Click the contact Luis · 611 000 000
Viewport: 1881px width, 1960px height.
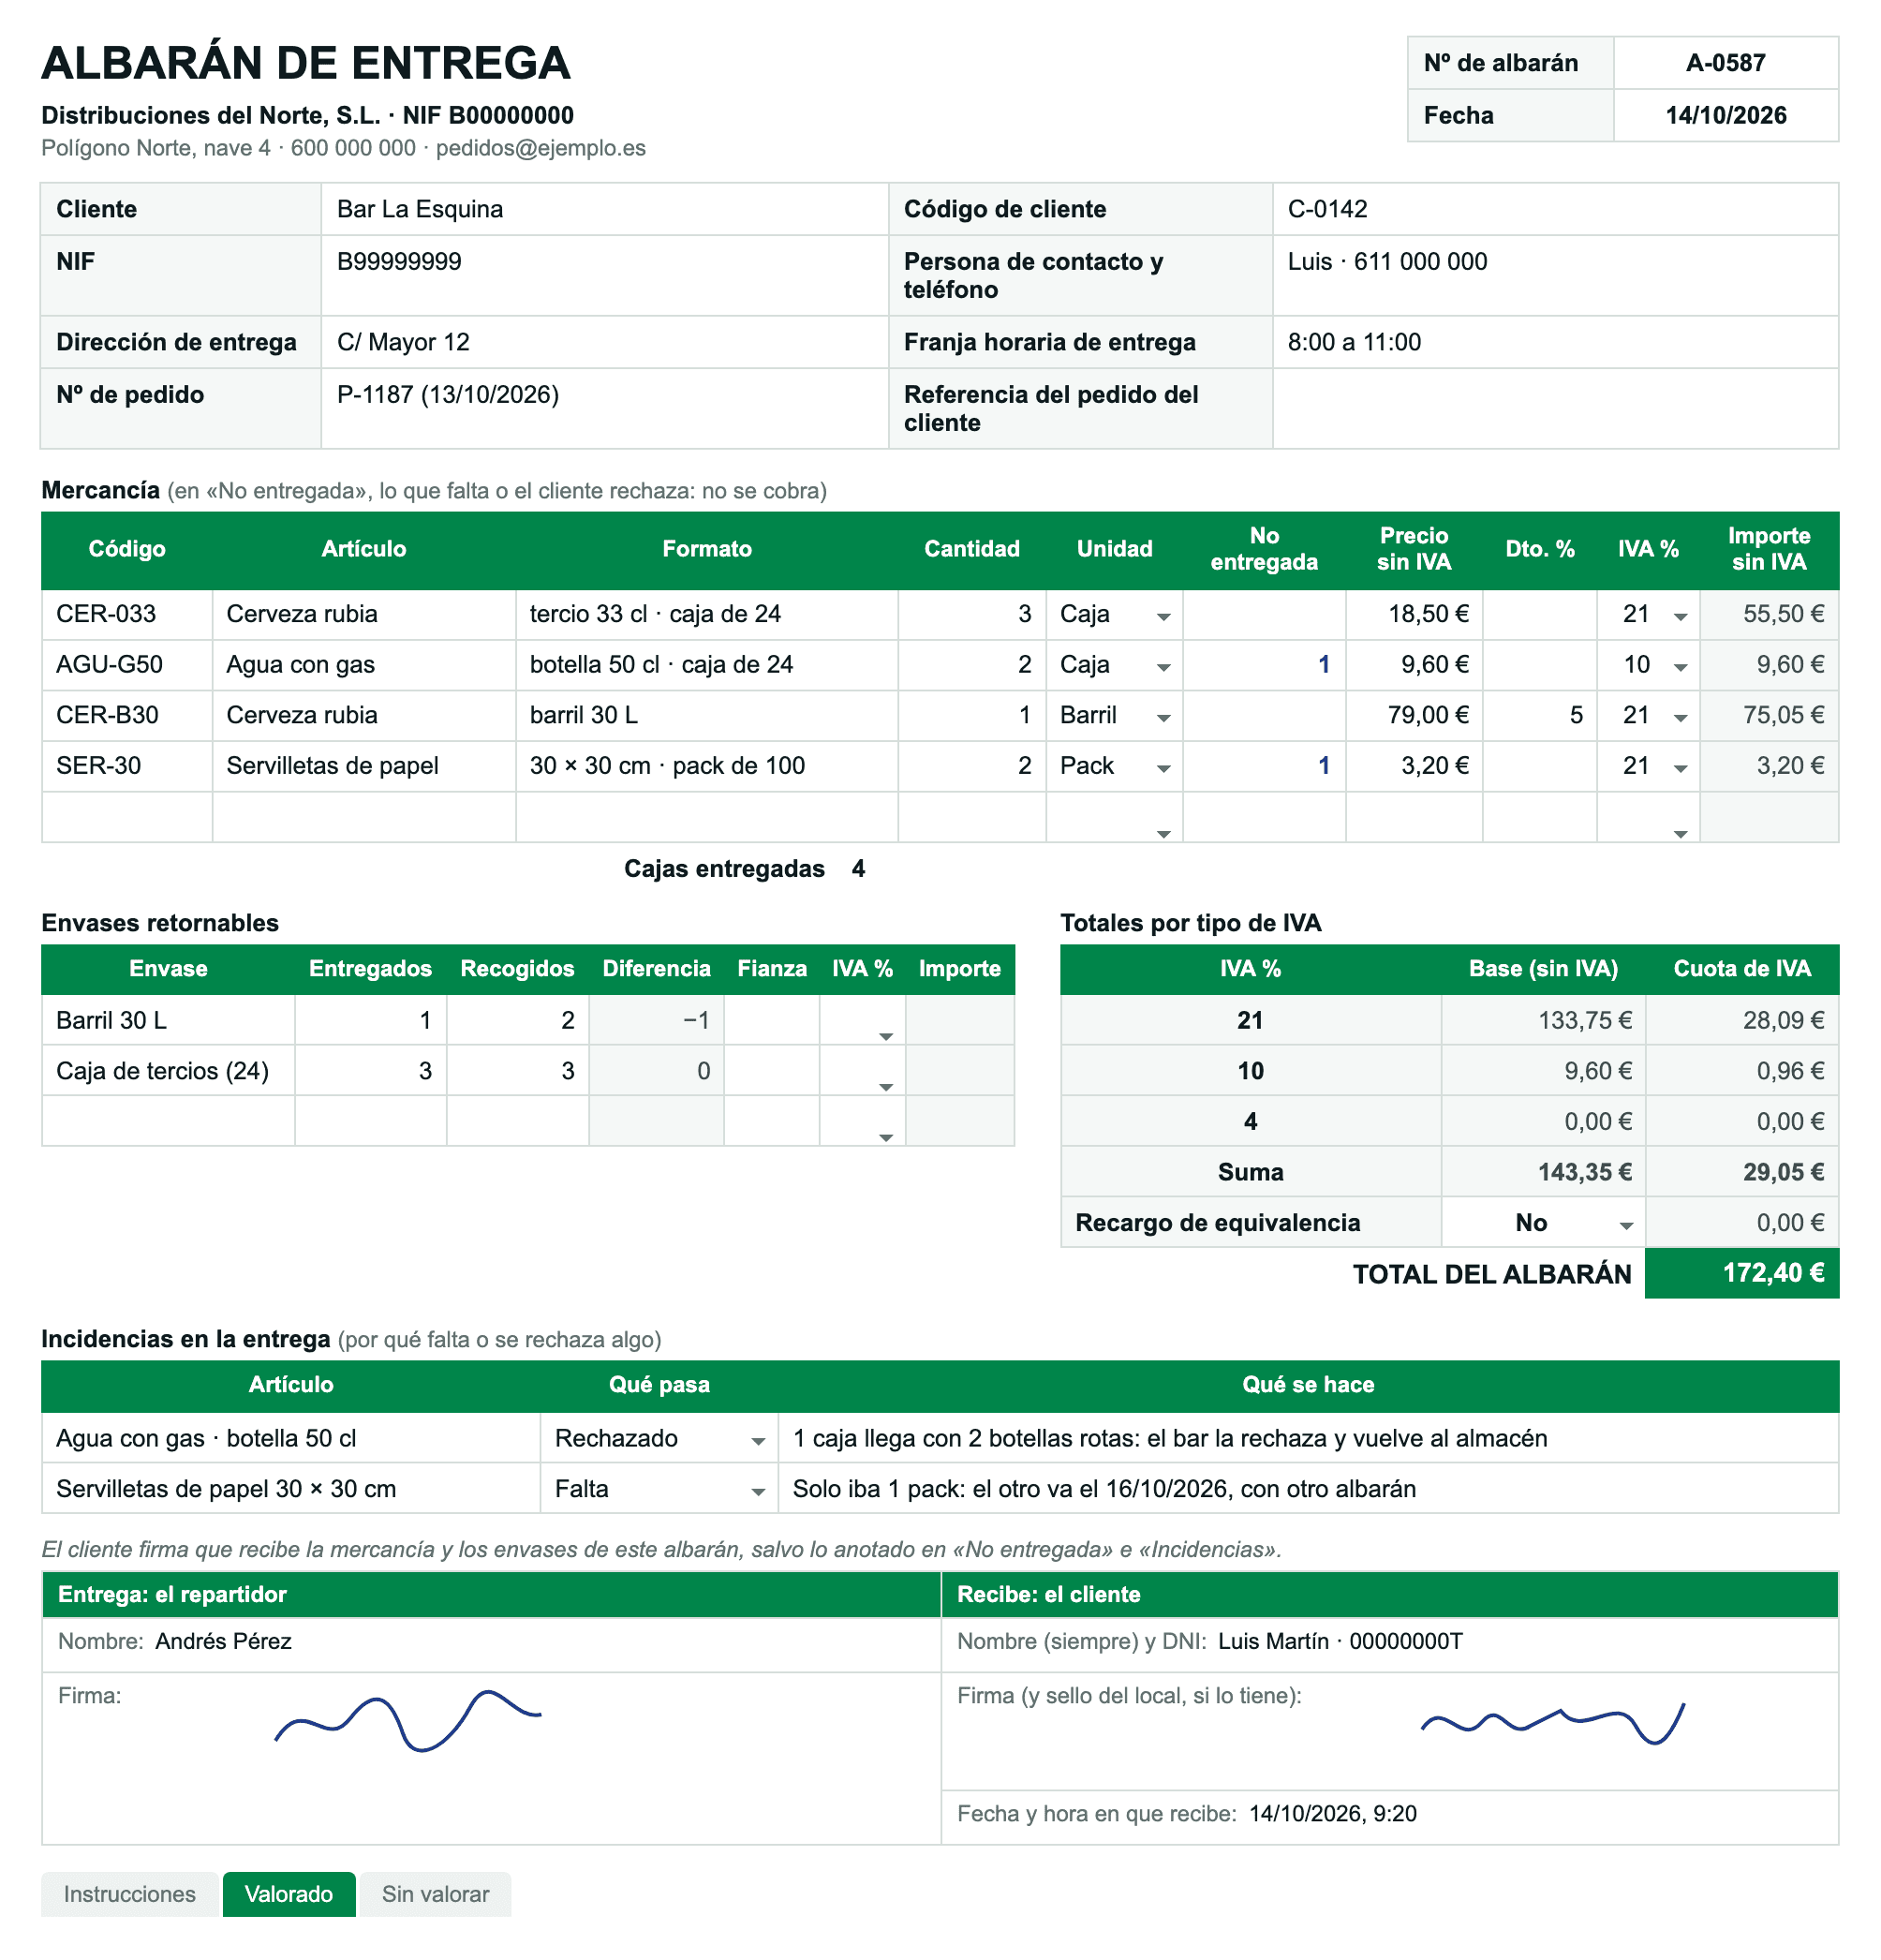click(x=1554, y=275)
